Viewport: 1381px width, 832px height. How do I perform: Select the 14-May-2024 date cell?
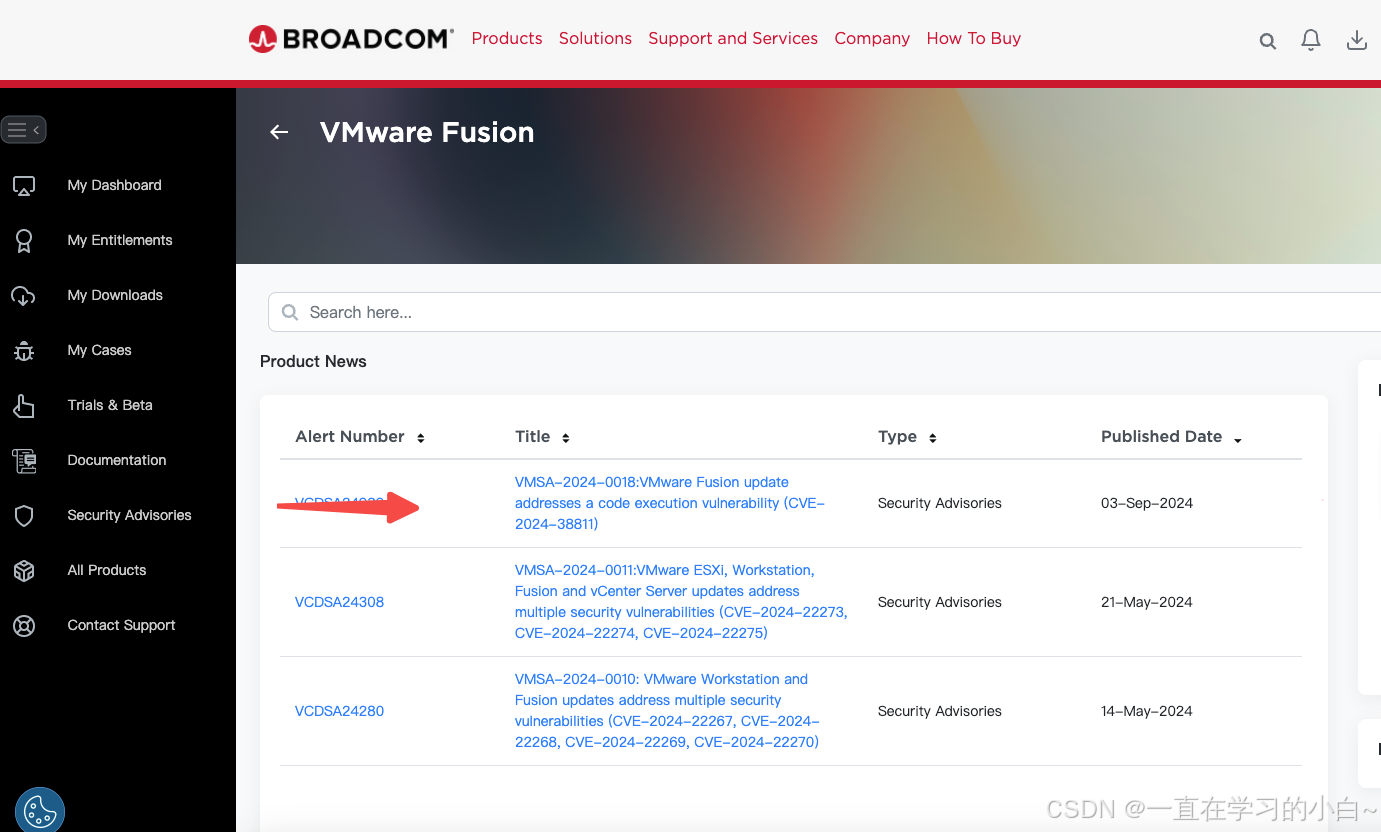[1147, 711]
